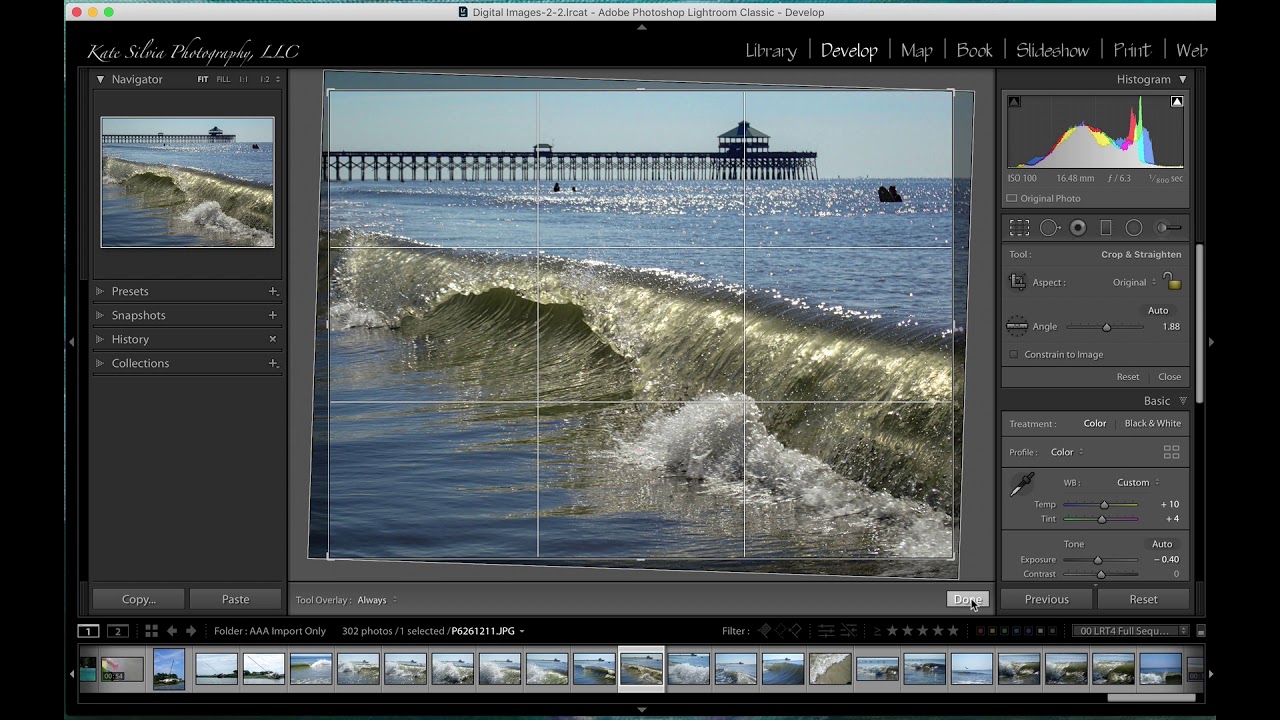
Task: Add a new preset with plus icon
Action: click(x=272, y=291)
